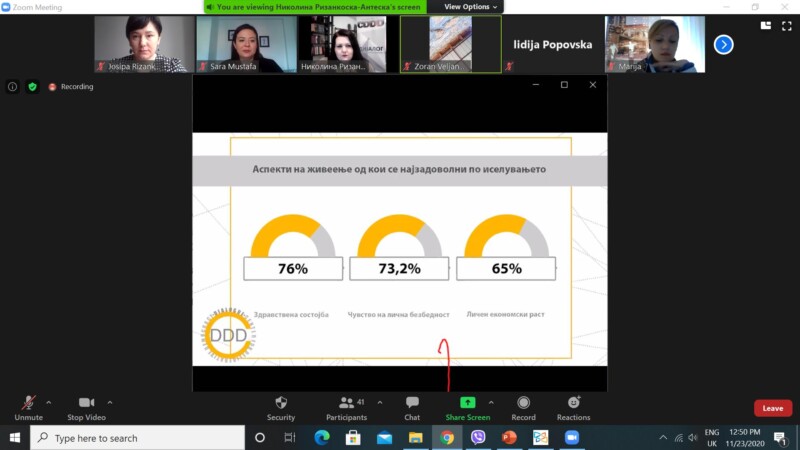Image resolution: width=800 pixels, height=450 pixels.
Task: Select lidija Popovska's participant tile
Action: [x=552, y=44]
